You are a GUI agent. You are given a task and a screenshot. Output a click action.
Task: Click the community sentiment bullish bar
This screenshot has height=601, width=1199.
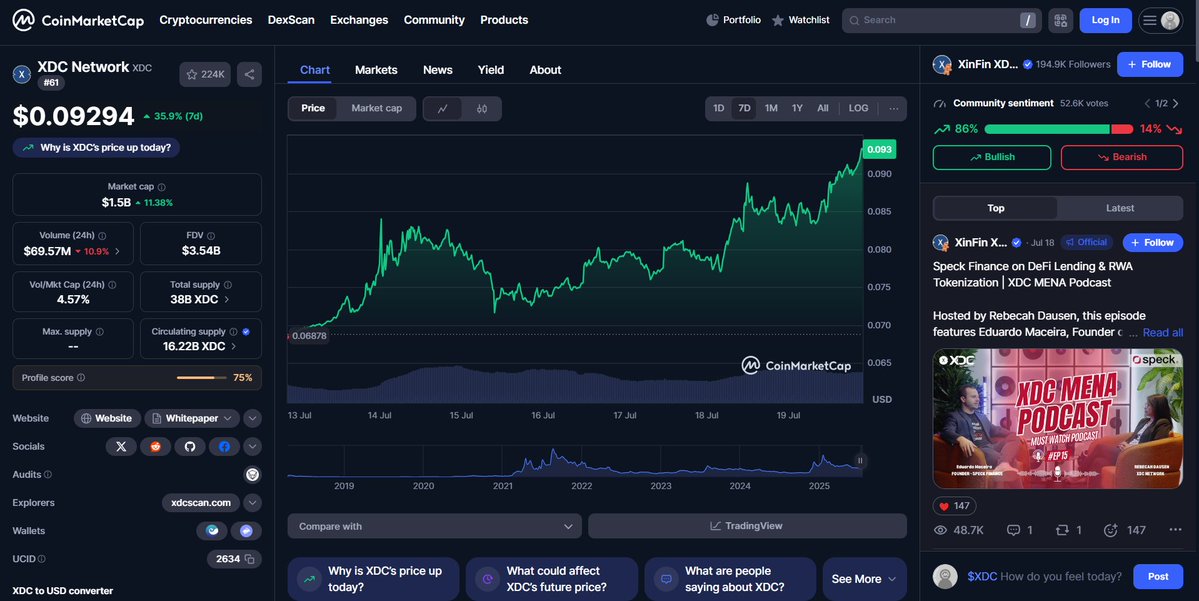click(1047, 129)
